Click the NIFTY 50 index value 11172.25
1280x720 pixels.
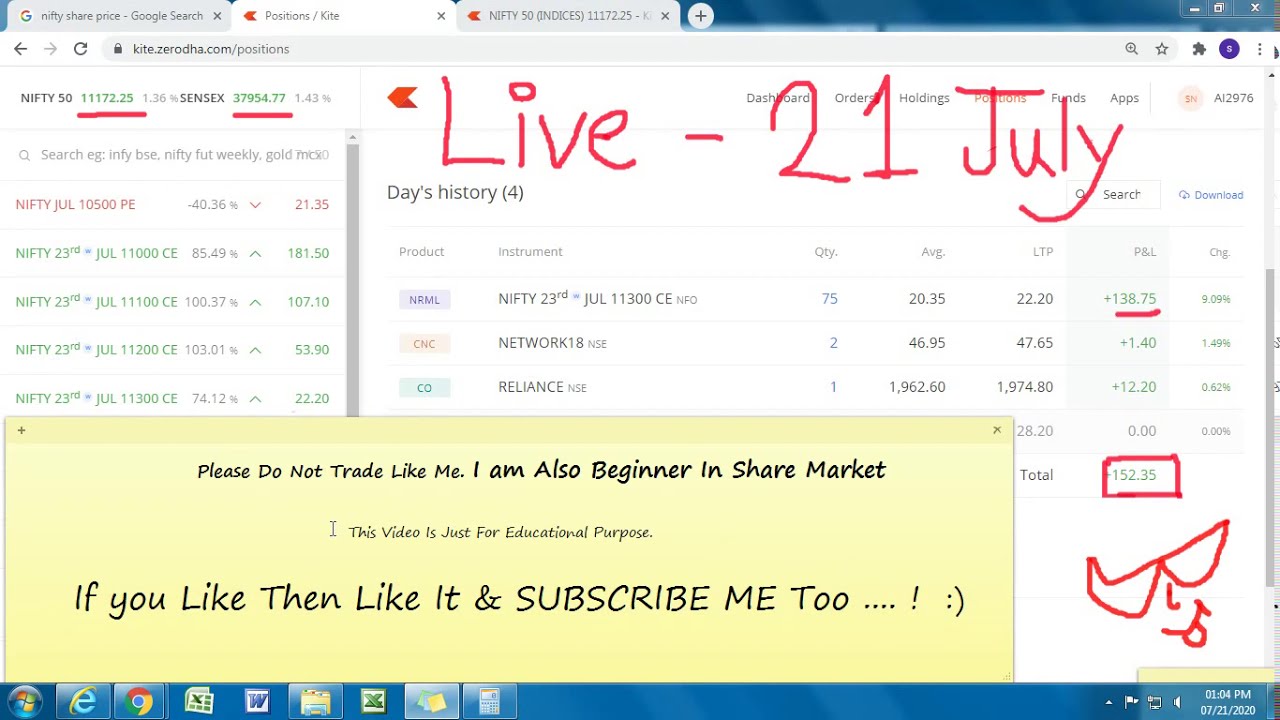(x=107, y=98)
